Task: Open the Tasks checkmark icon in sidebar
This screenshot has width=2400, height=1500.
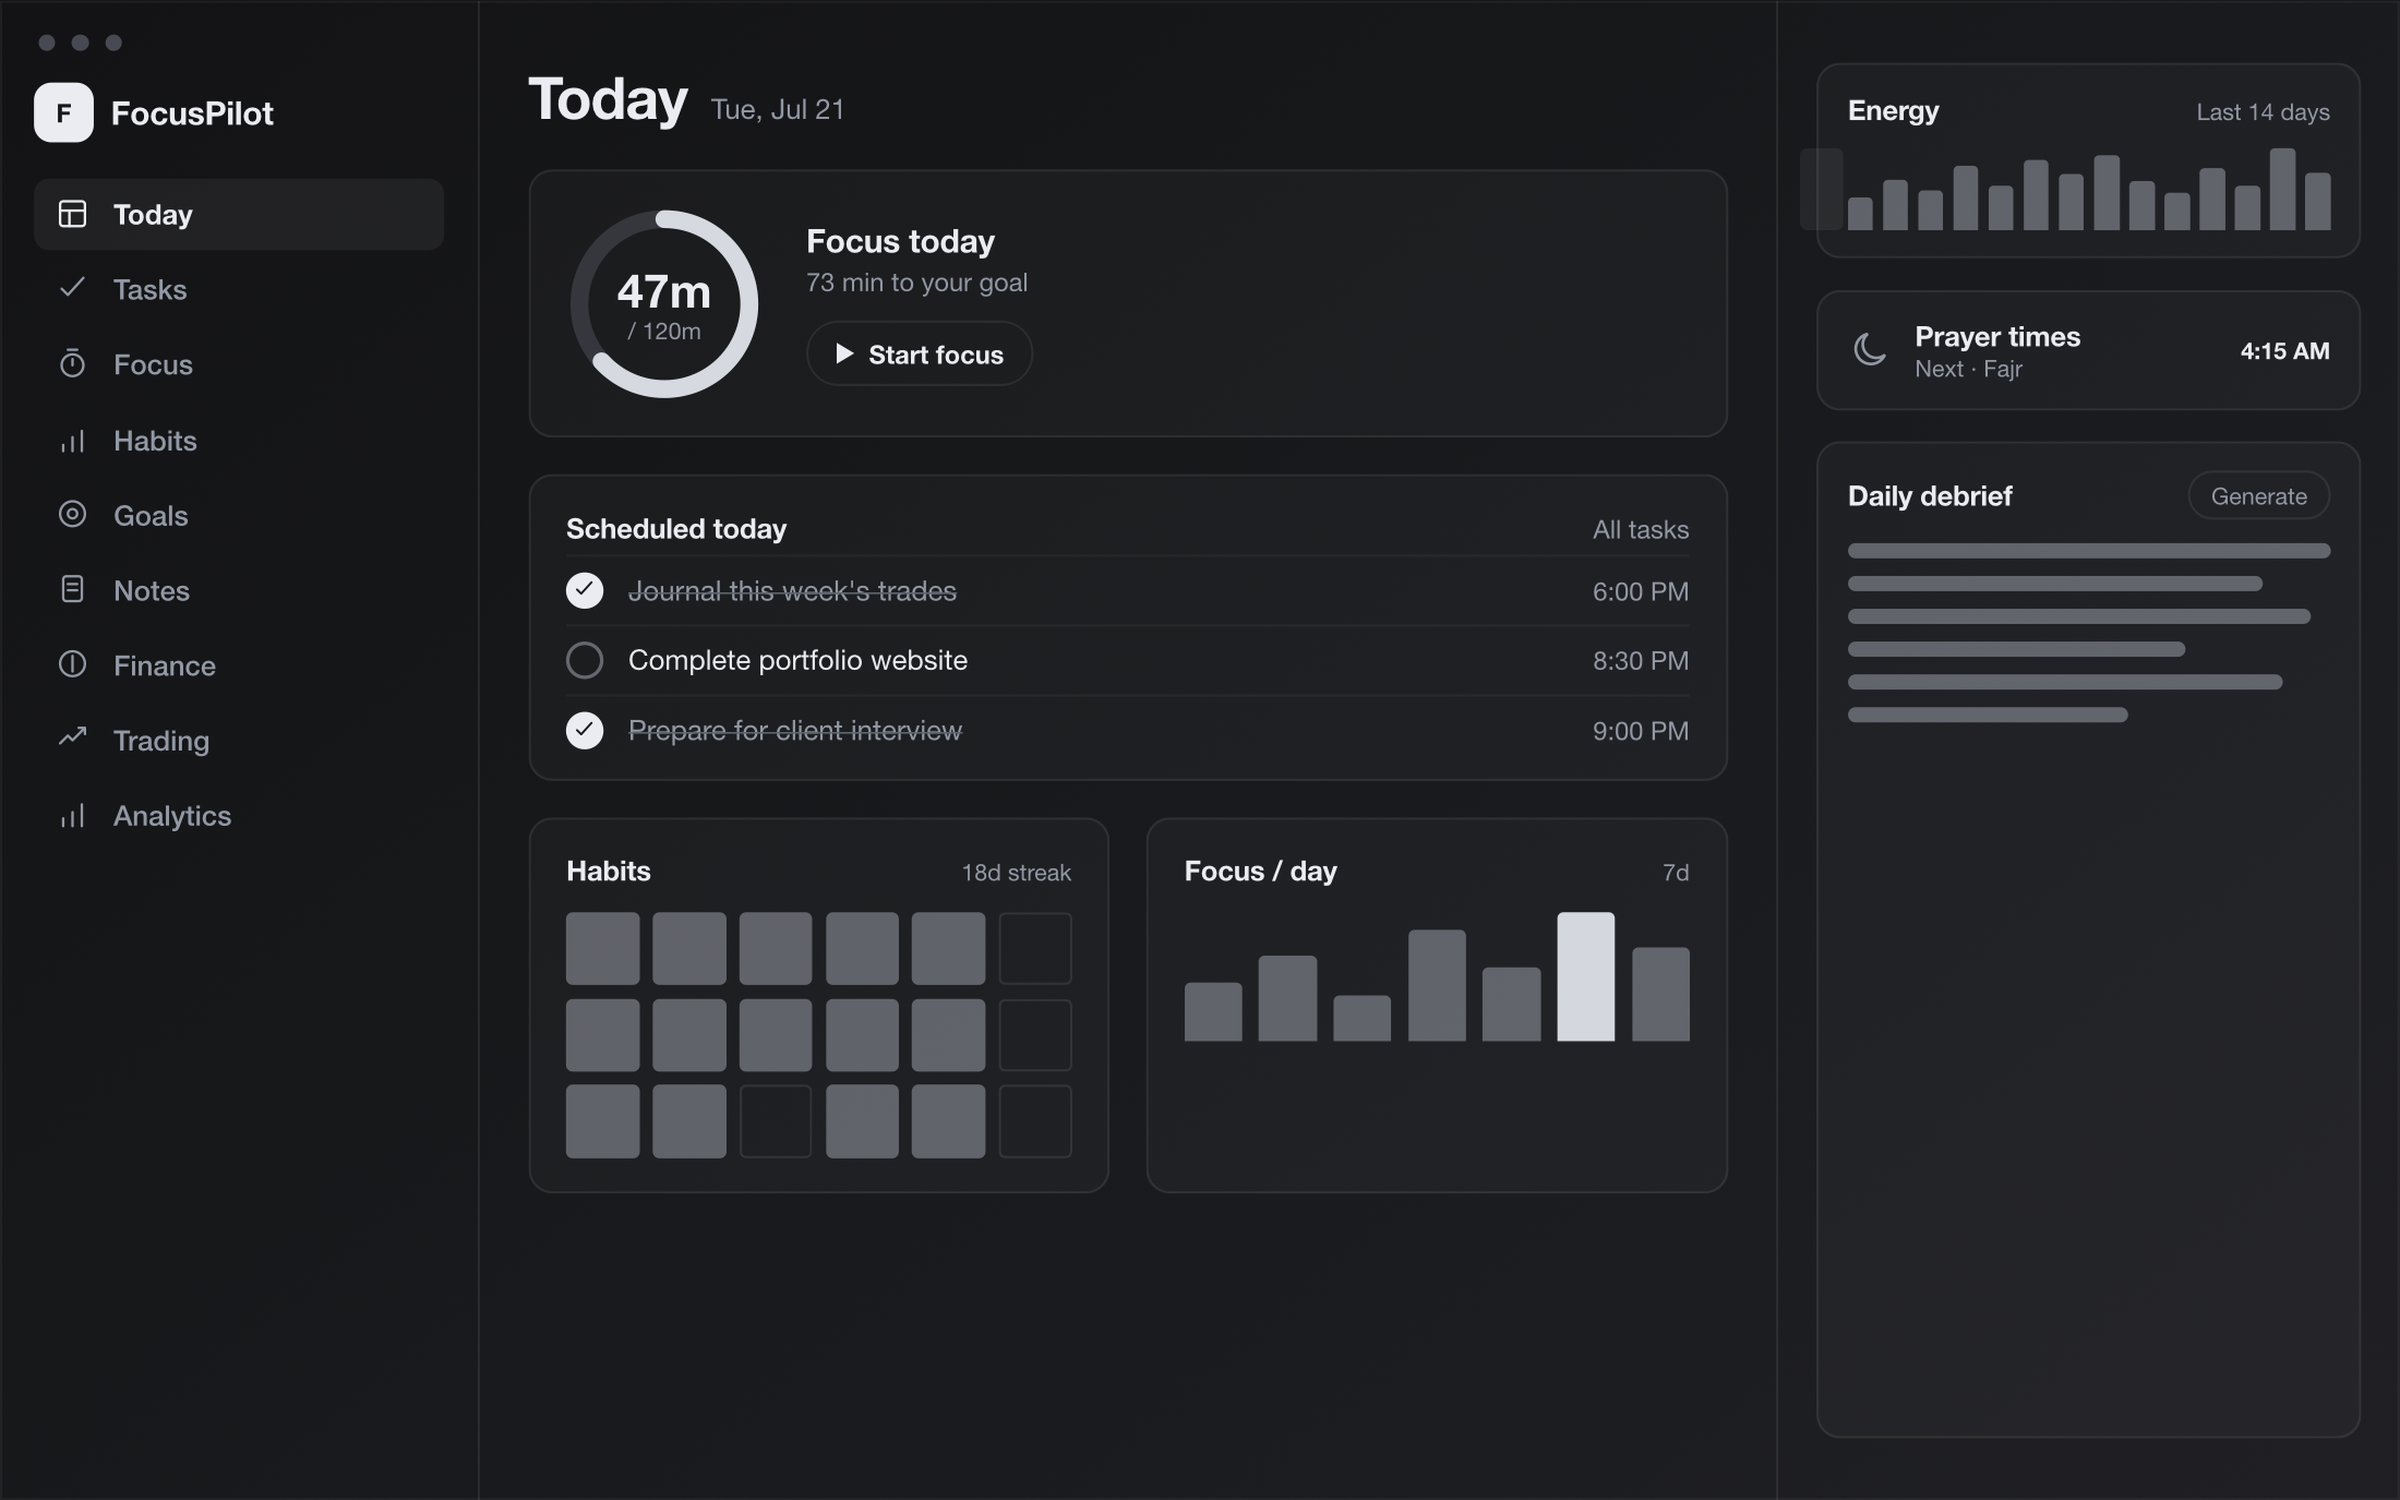Action: 72,288
